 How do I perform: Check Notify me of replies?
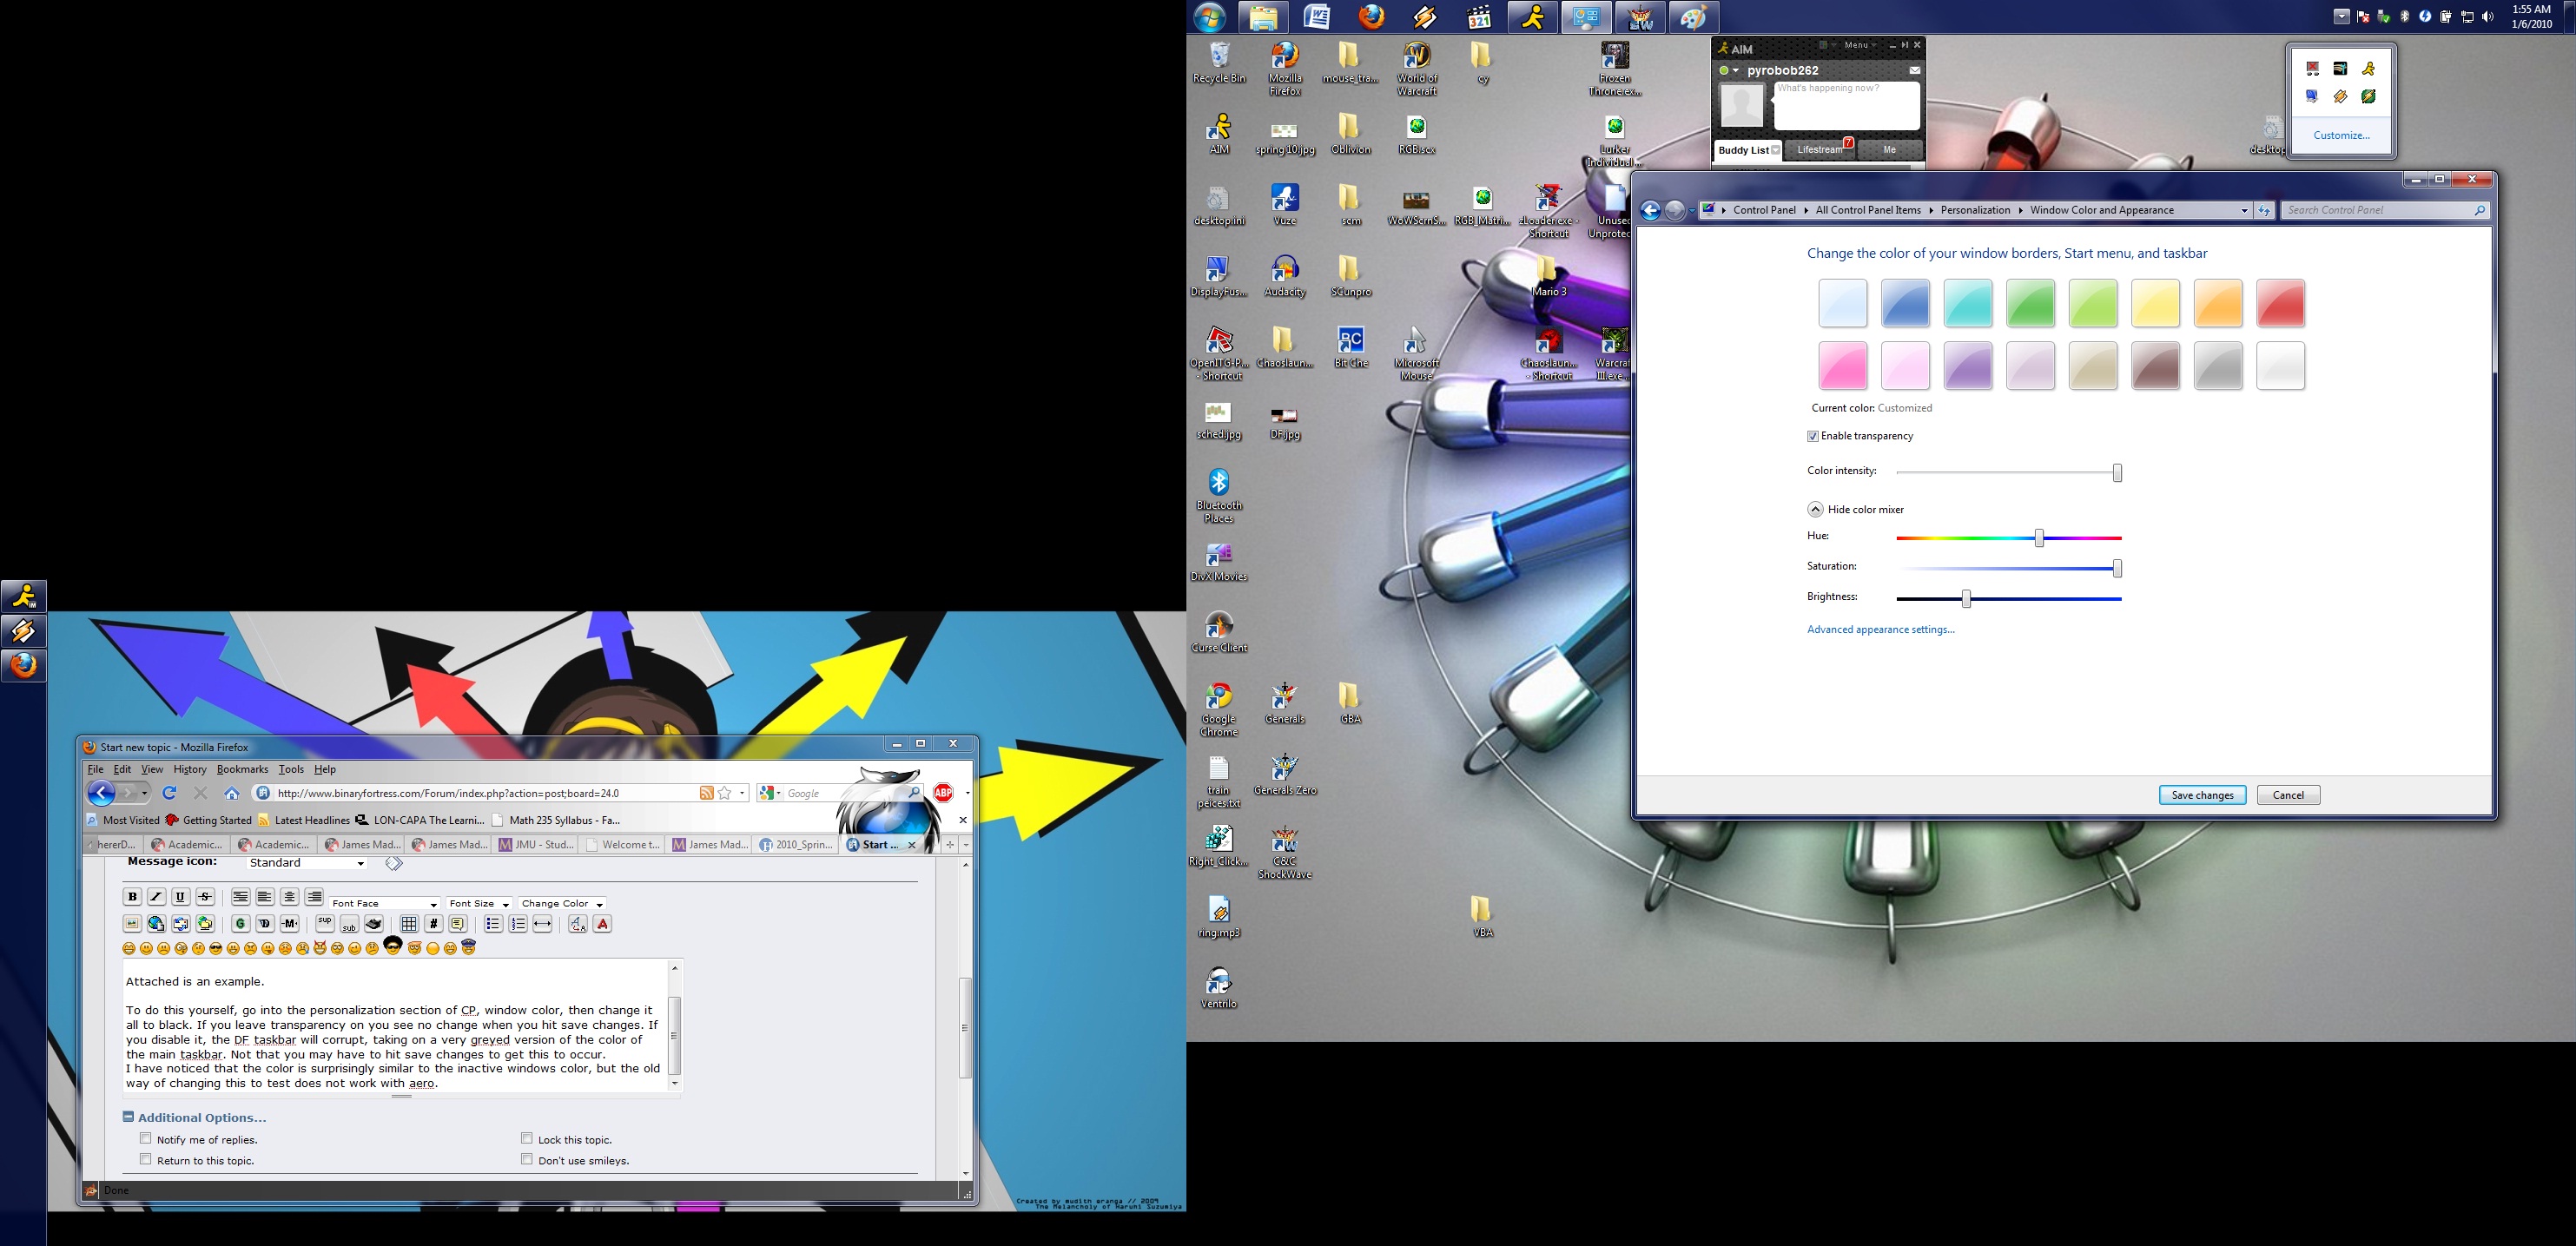point(146,1139)
